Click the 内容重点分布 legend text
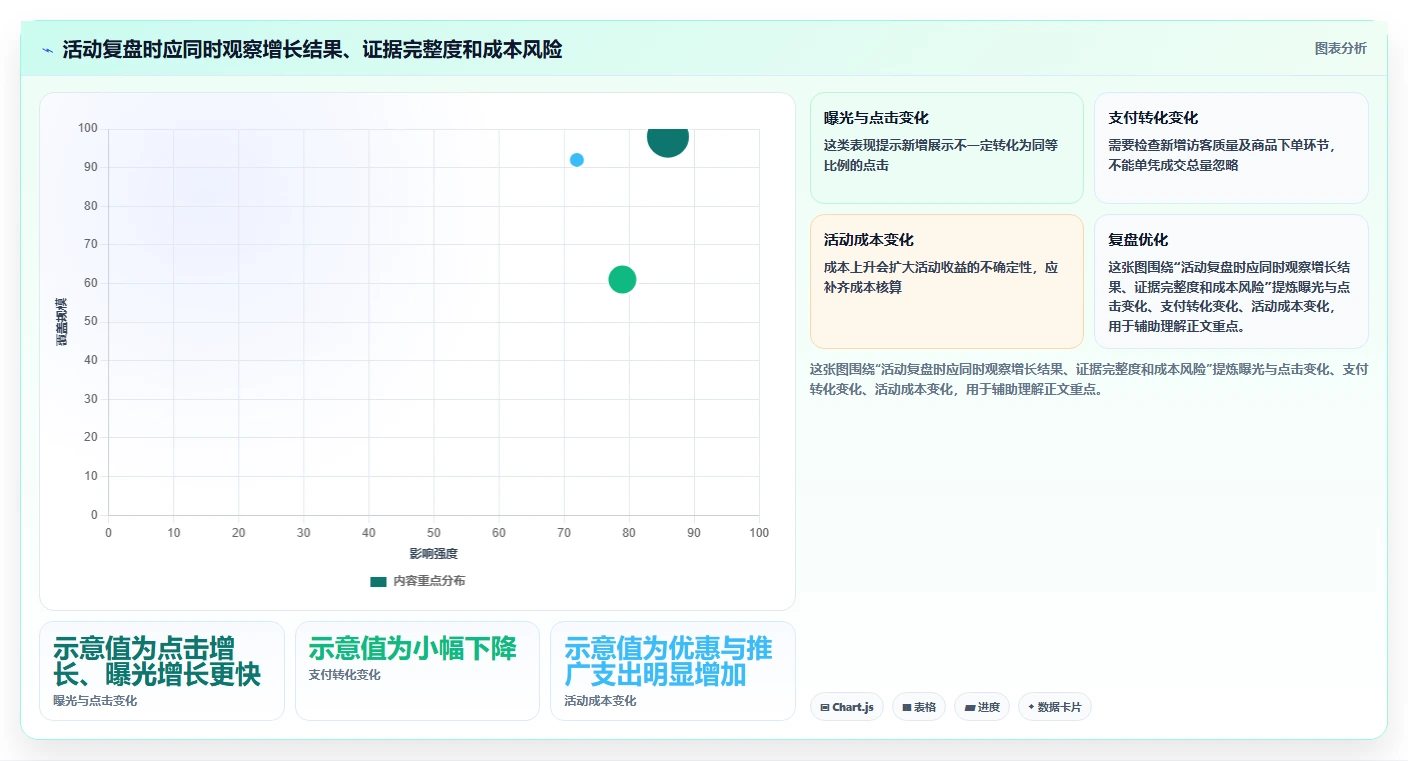The width and height of the screenshot is (1408, 761). (x=429, y=581)
